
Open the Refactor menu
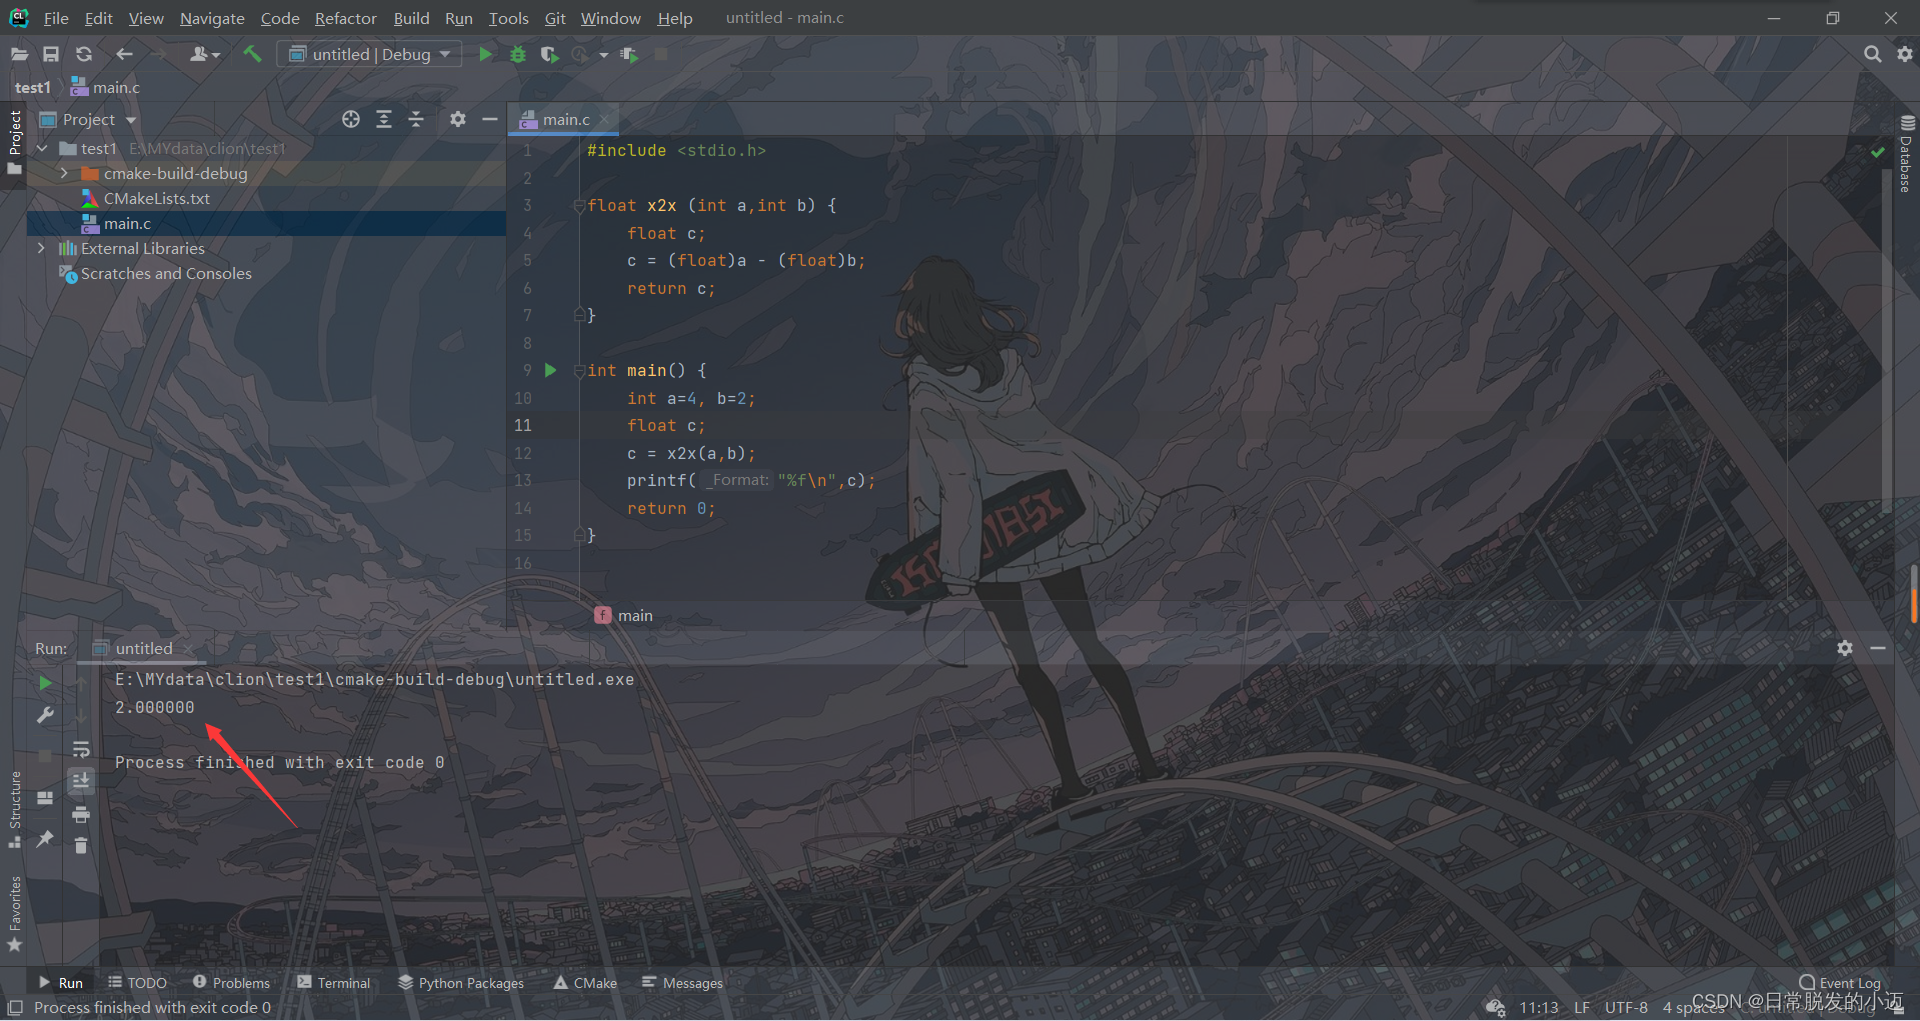click(x=345, y=18)
